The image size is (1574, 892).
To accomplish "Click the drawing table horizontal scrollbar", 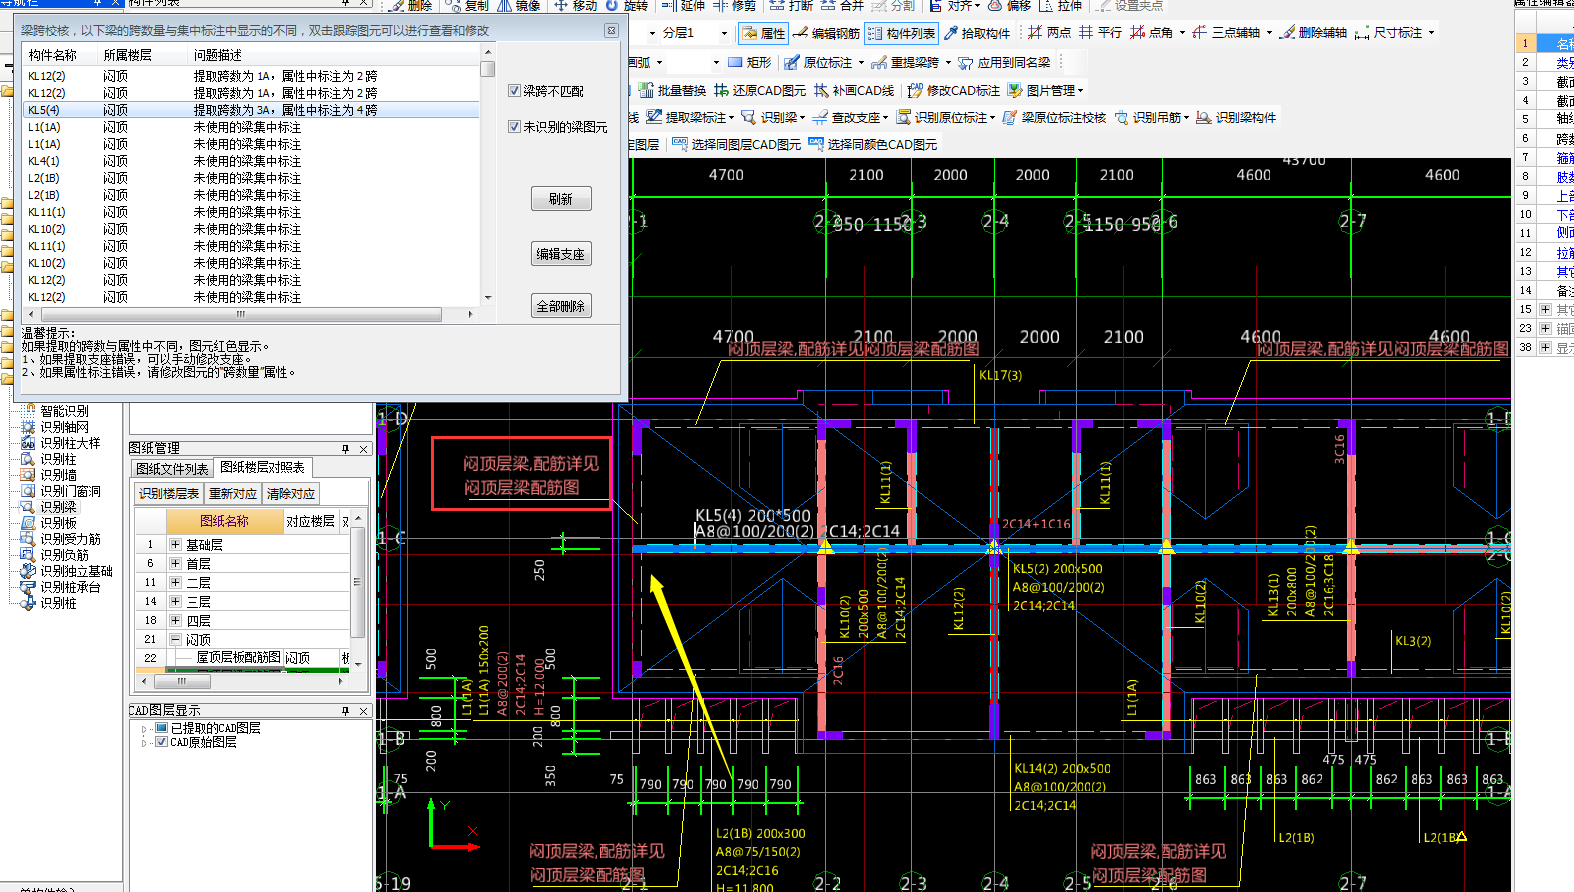I will pyautogui.click(x=244, y=681).
